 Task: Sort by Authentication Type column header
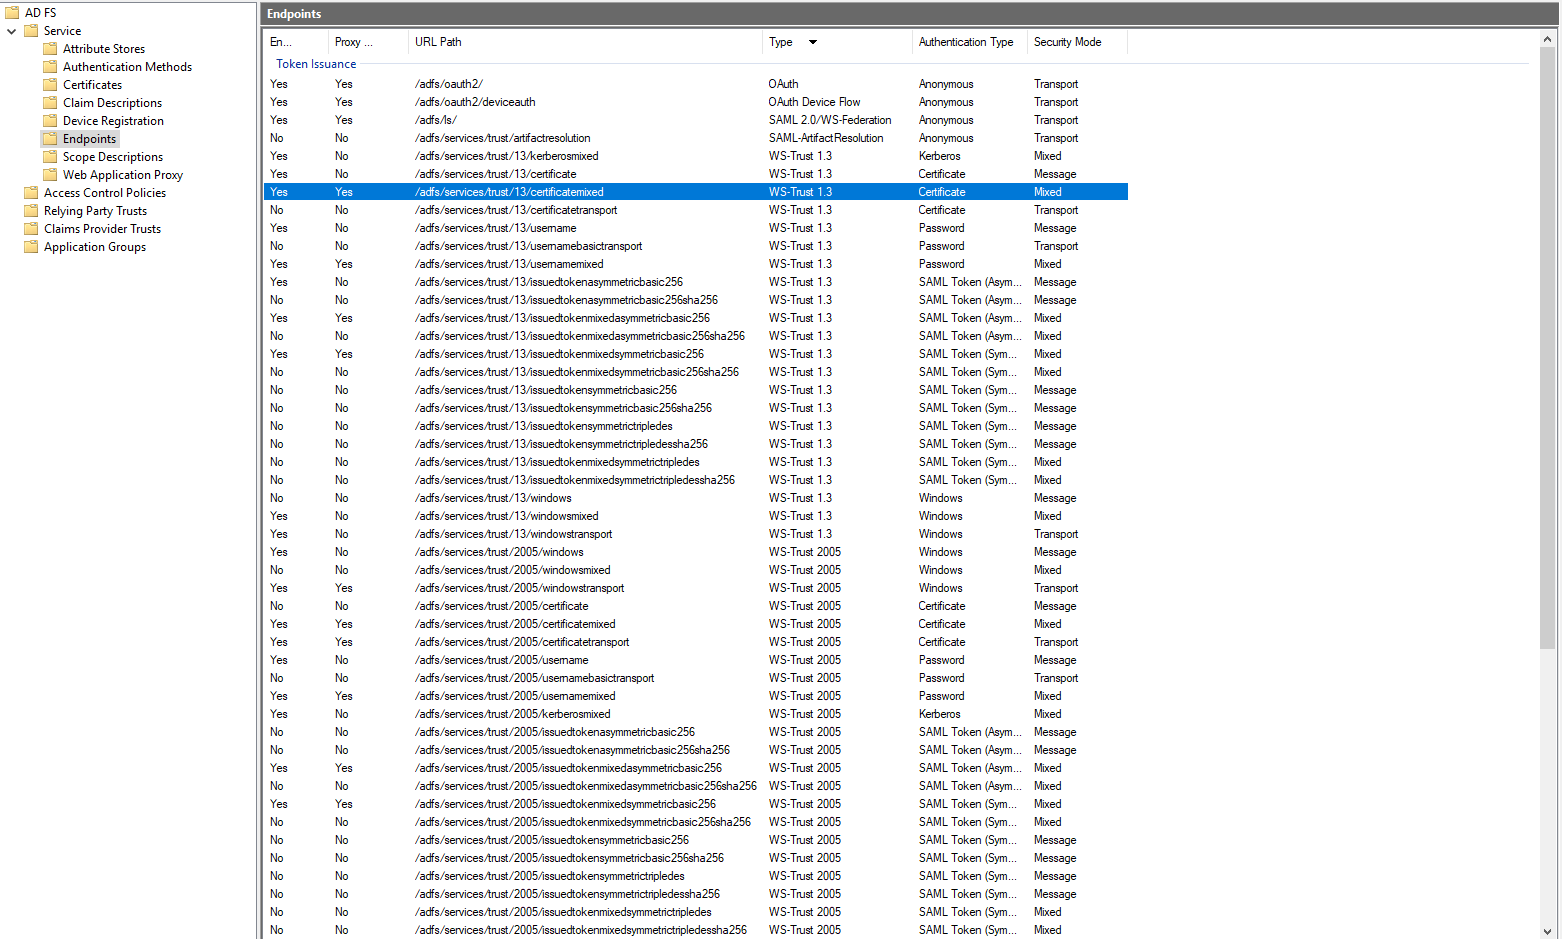(x=965, y=42)
